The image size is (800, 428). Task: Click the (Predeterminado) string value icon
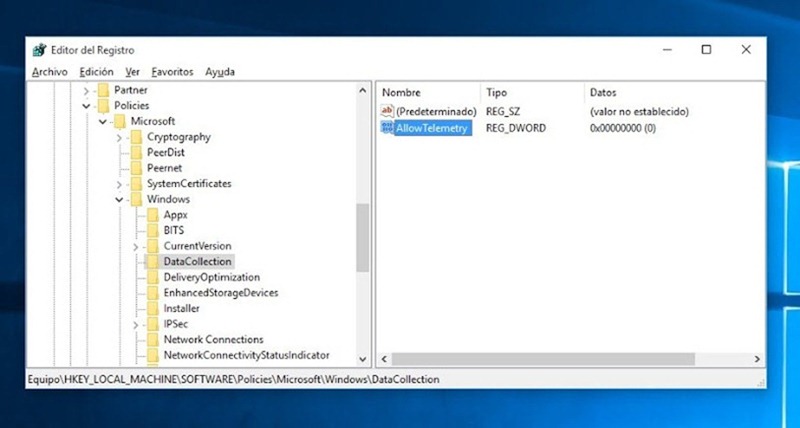(x=388, y=111)
